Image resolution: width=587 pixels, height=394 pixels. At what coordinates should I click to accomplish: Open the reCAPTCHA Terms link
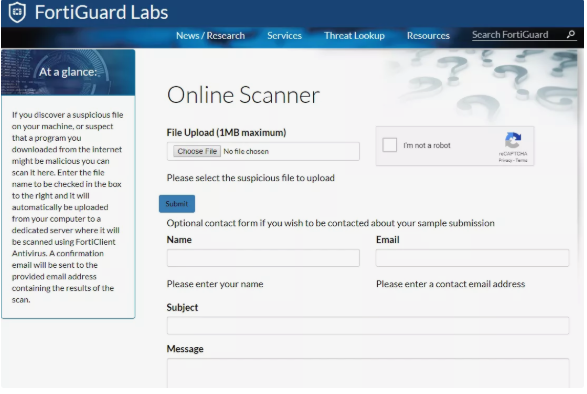click(x=521, y=160)
